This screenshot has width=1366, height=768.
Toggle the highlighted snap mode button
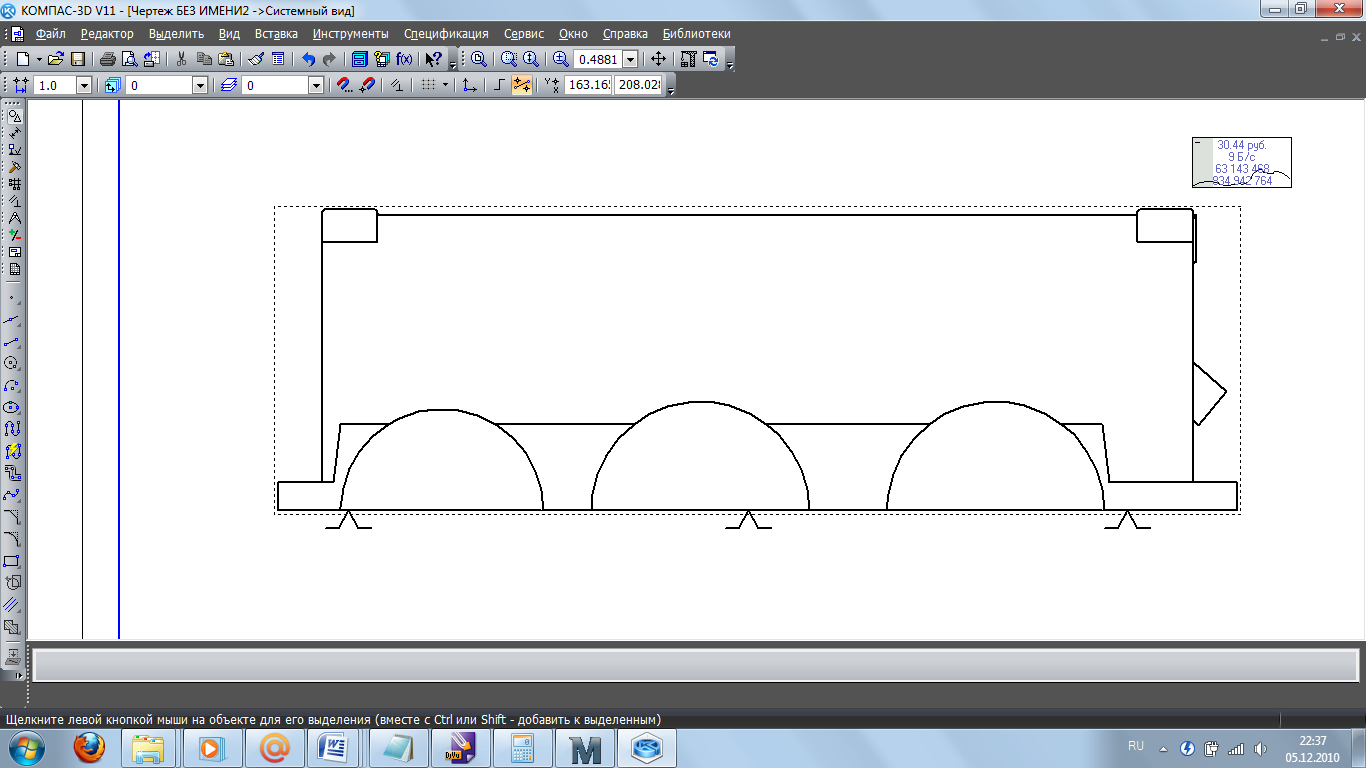522,86
